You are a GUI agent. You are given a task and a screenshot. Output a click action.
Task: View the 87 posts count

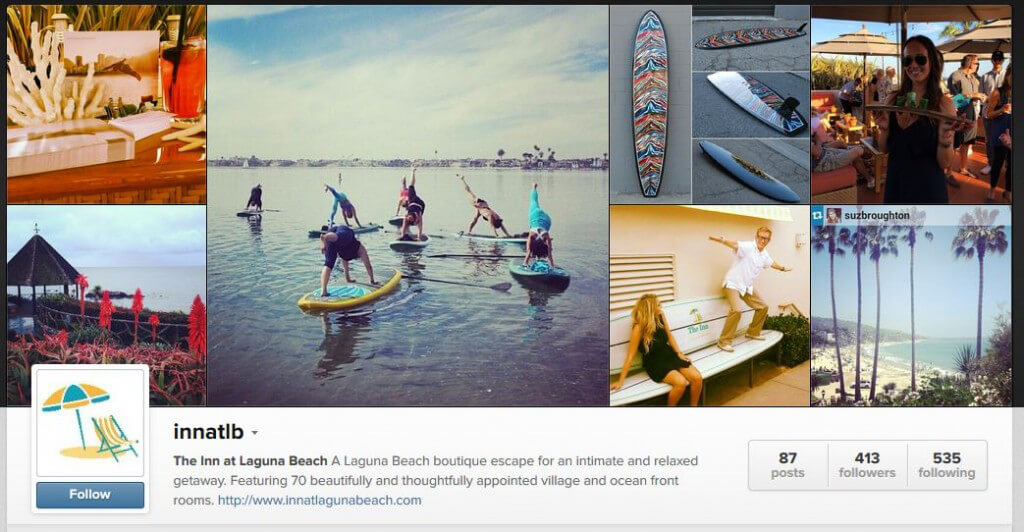788,465
